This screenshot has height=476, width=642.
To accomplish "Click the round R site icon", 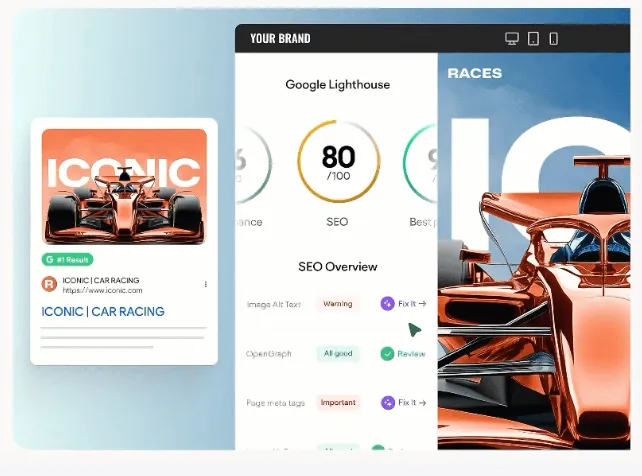I will (49, 284).
